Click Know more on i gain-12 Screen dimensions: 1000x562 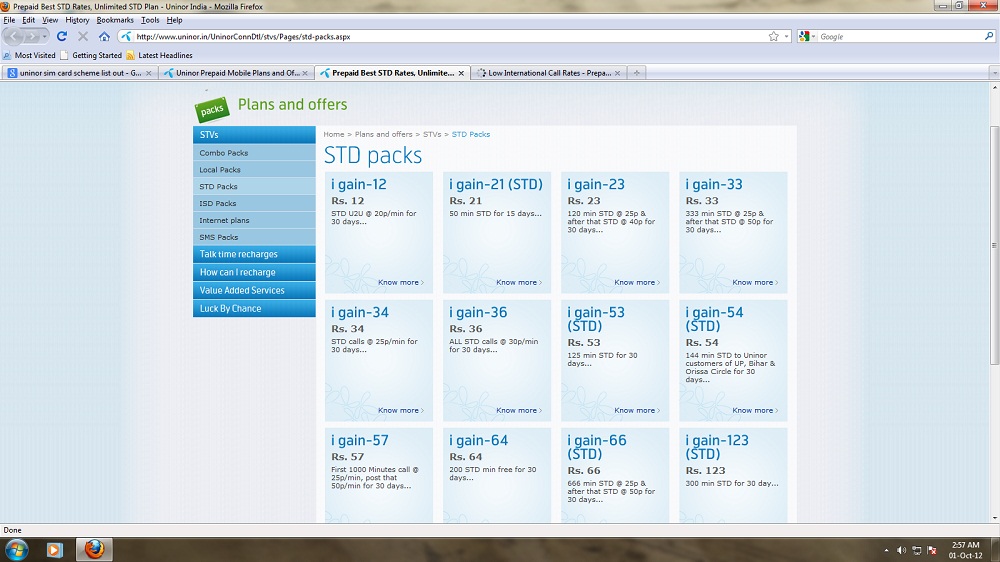401,282
